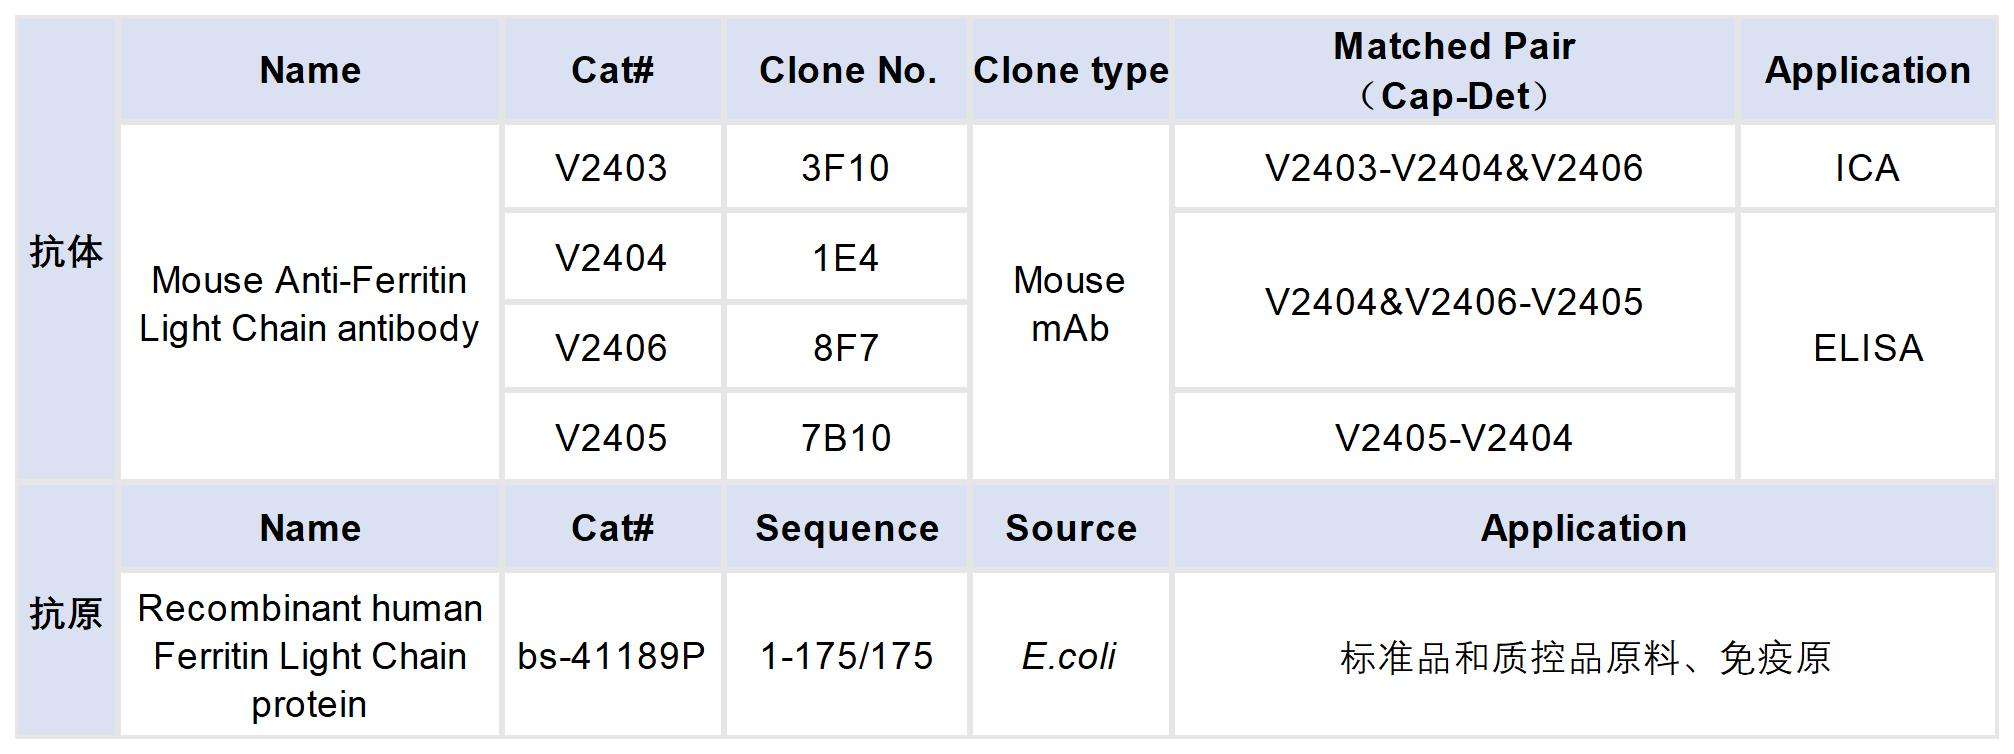
Task: Click the V2406 catalog number cell
Action: pyautogui.click(x=611, y=348)
